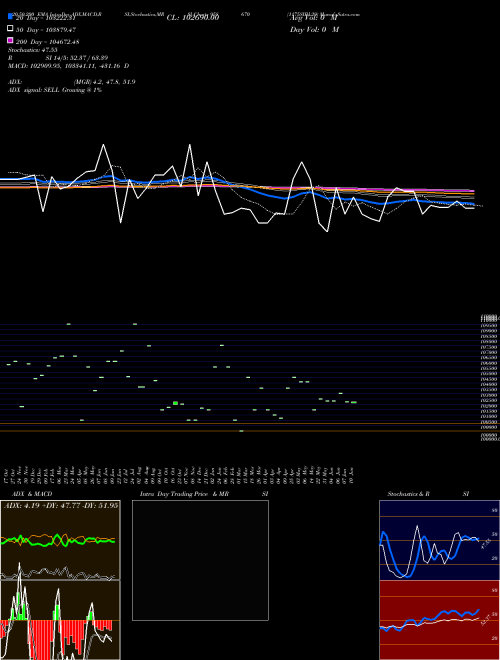Click the white 50 Day legend swatch
Image resolution: width=500 pixels, height=660 pixels.
(10, 29)
